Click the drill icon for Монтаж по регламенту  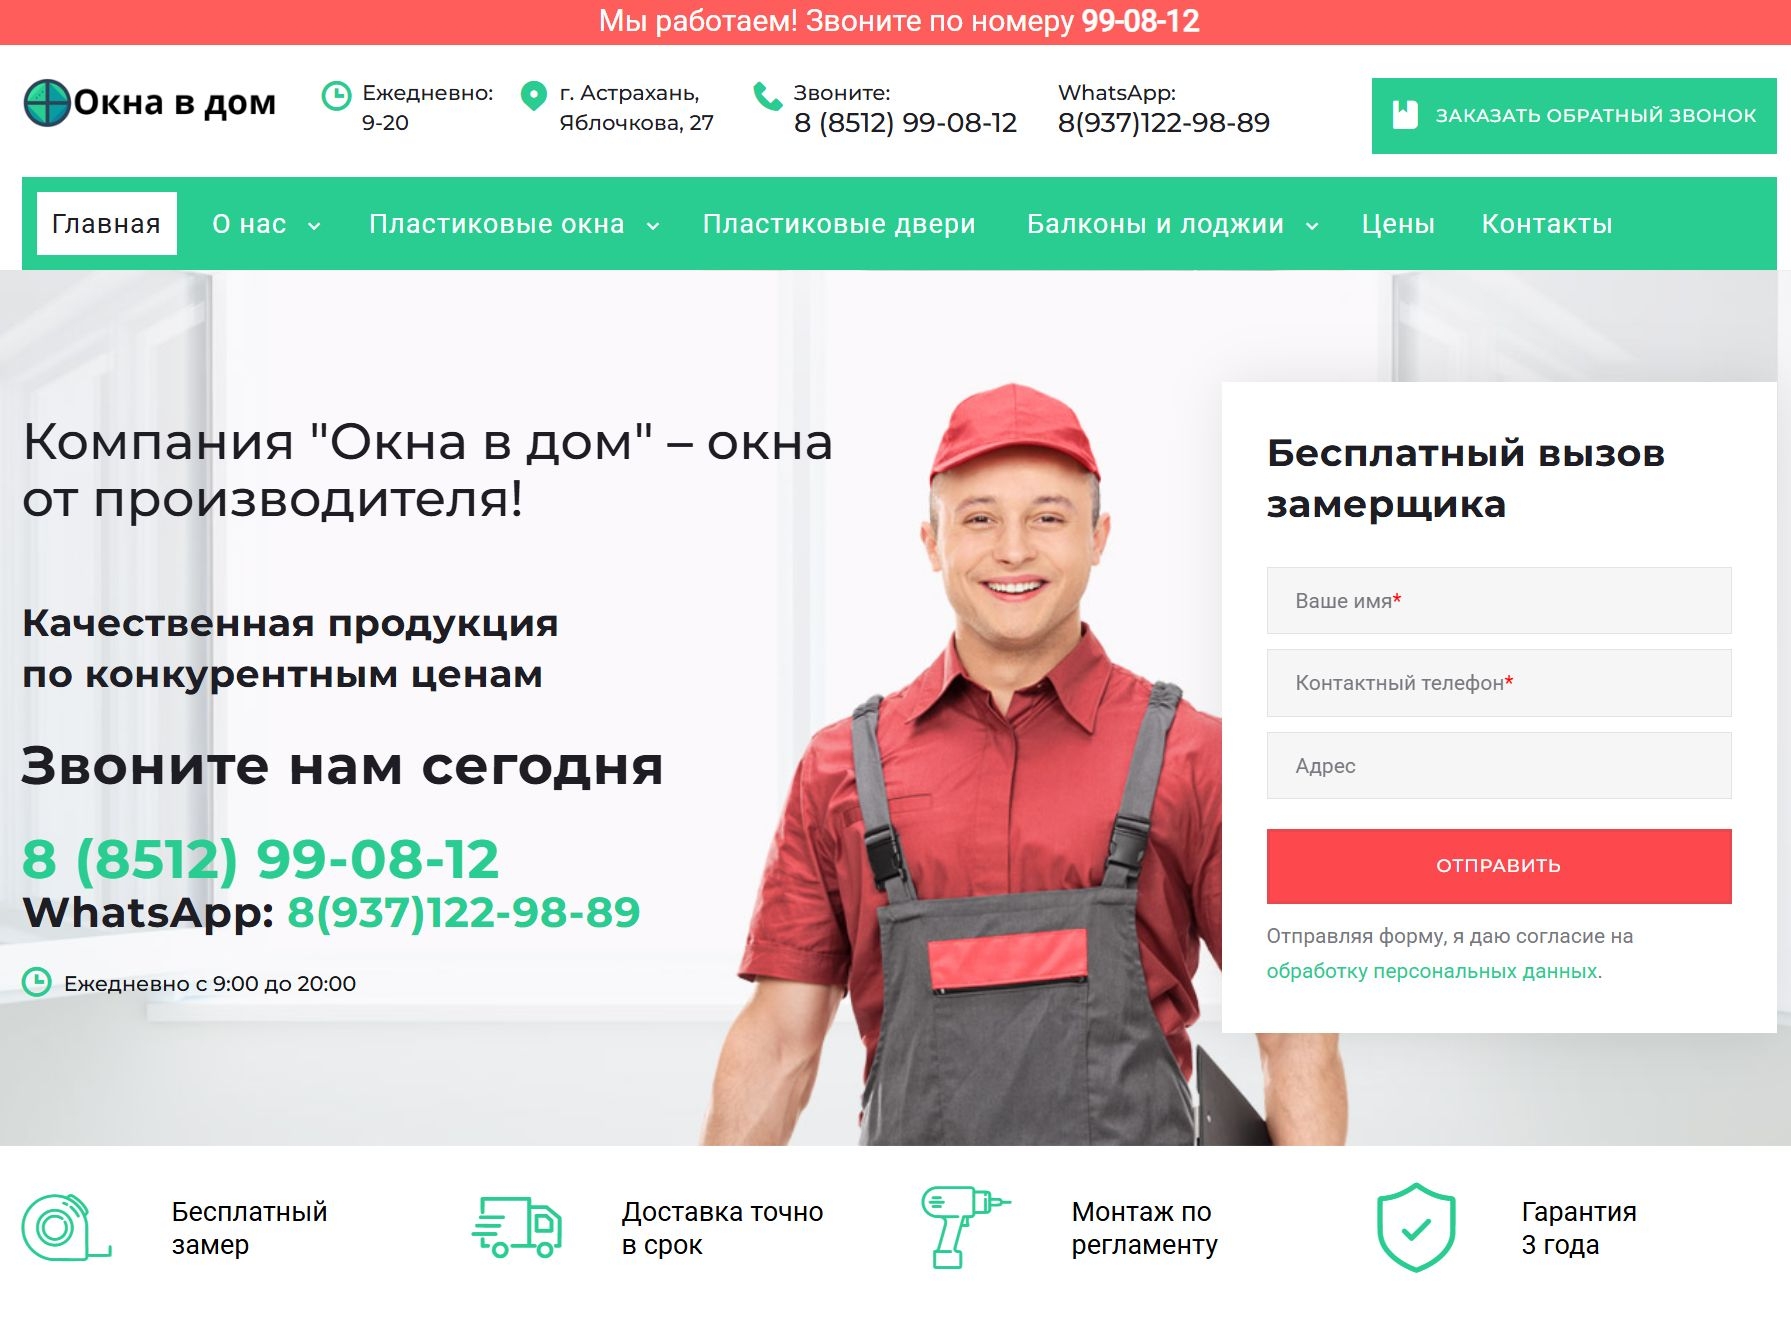[964, 1227]
